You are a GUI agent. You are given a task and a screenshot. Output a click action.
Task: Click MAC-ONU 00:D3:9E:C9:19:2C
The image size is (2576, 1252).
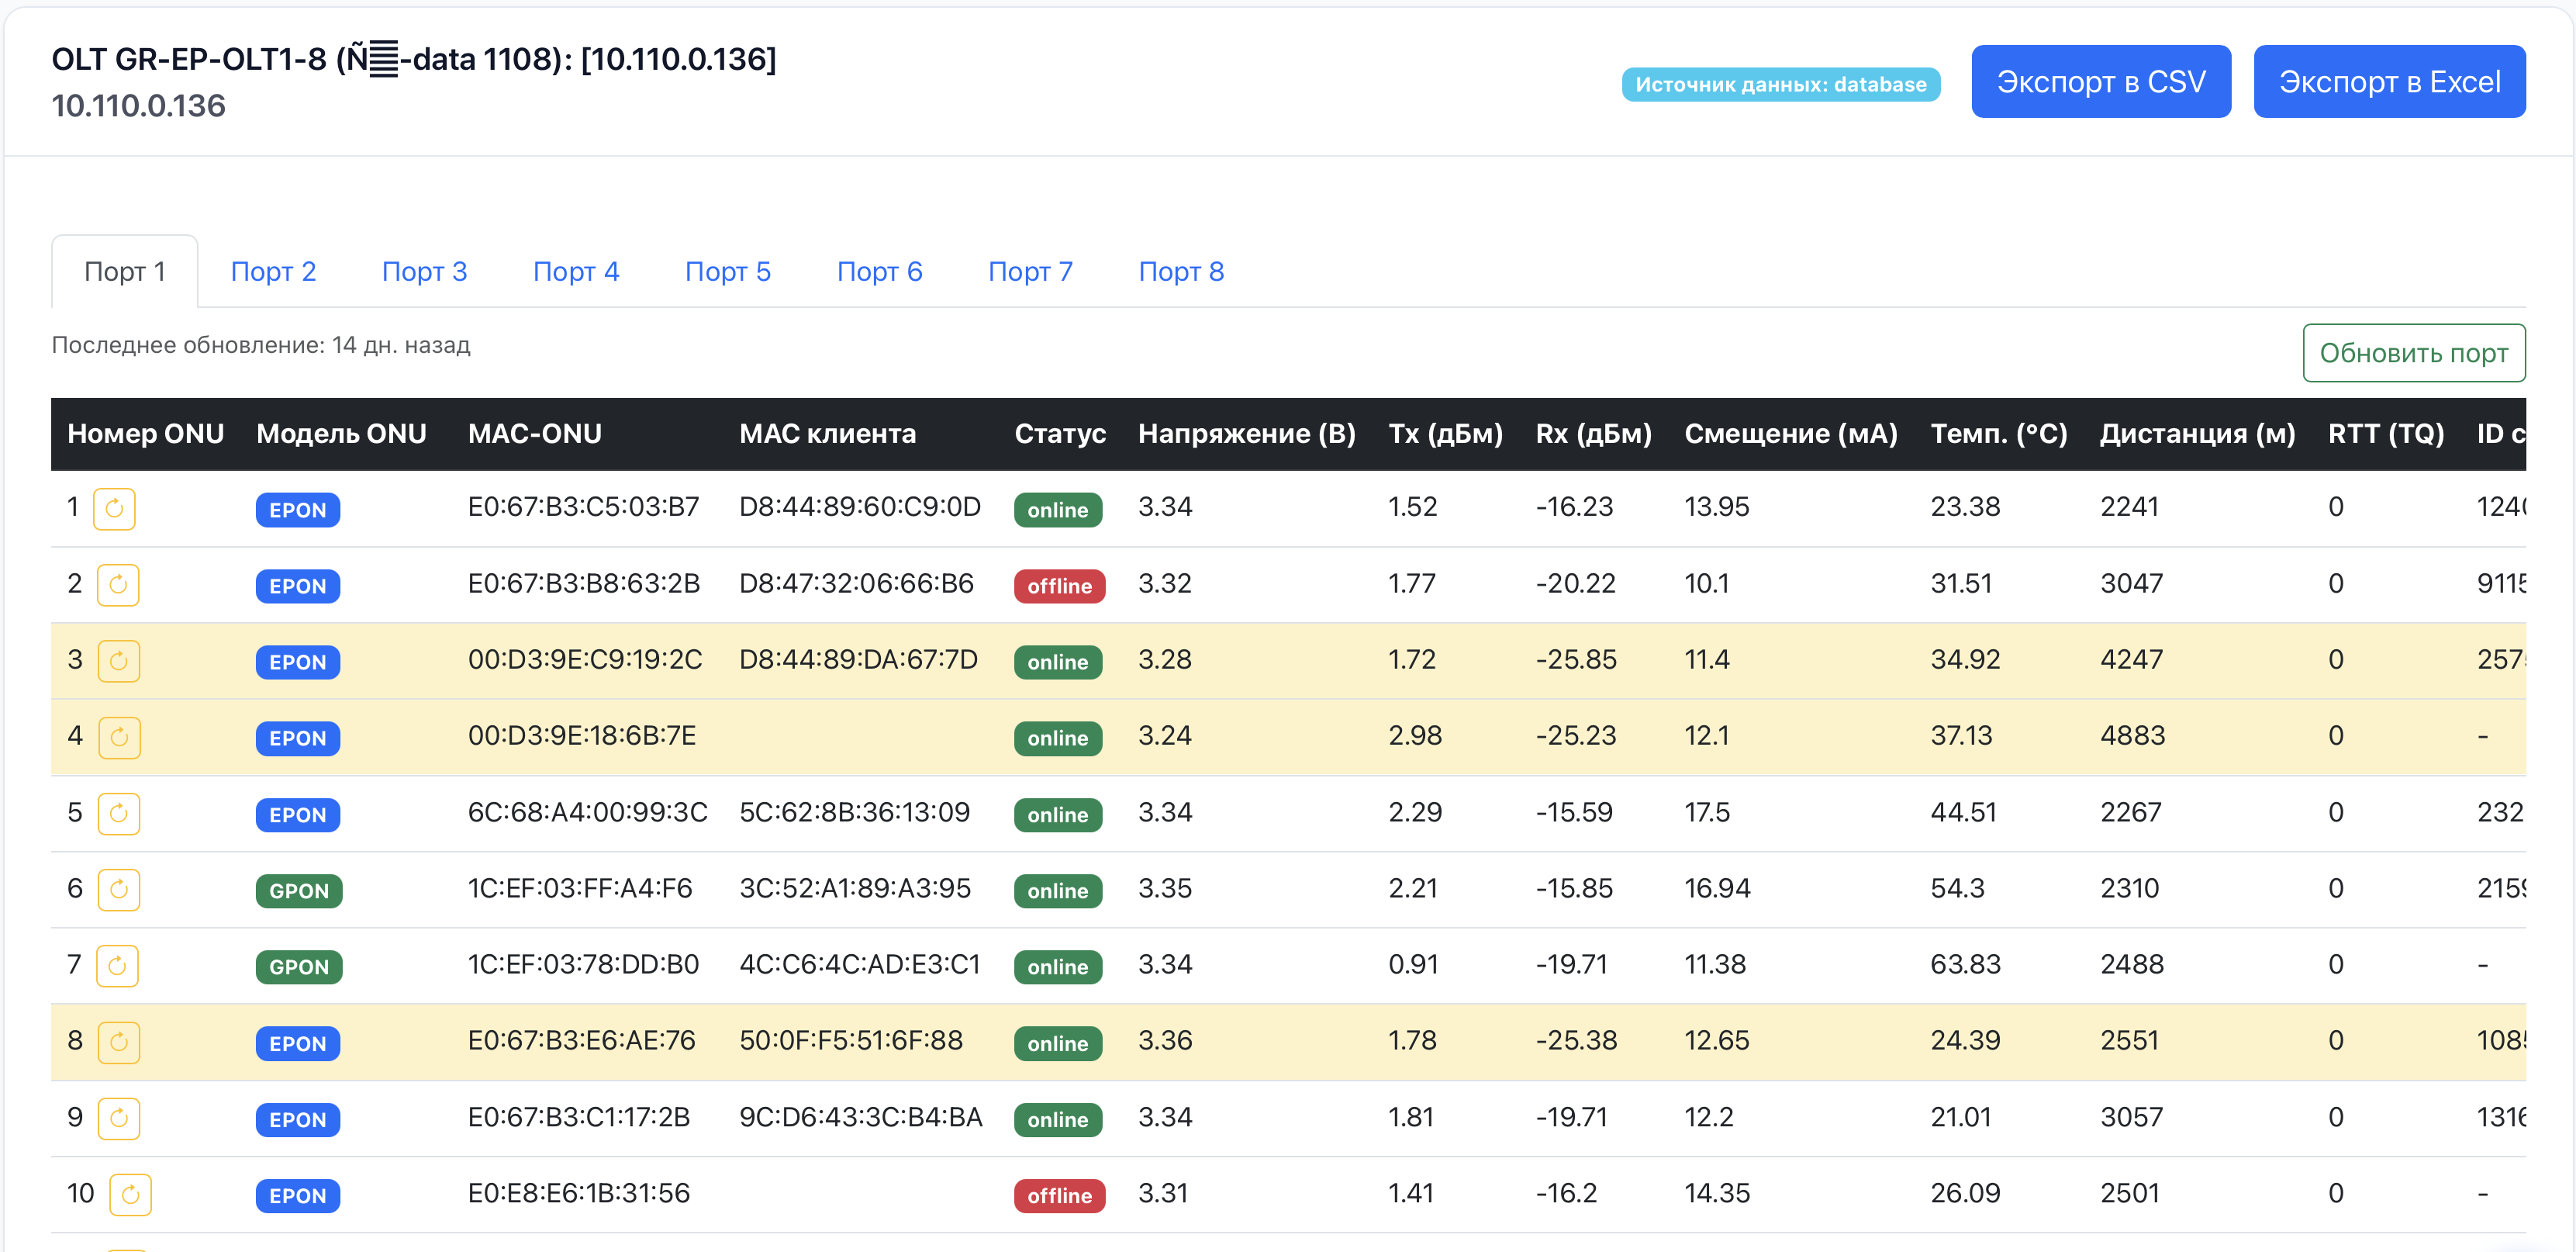pyautogui.click(x=585, y=659)
